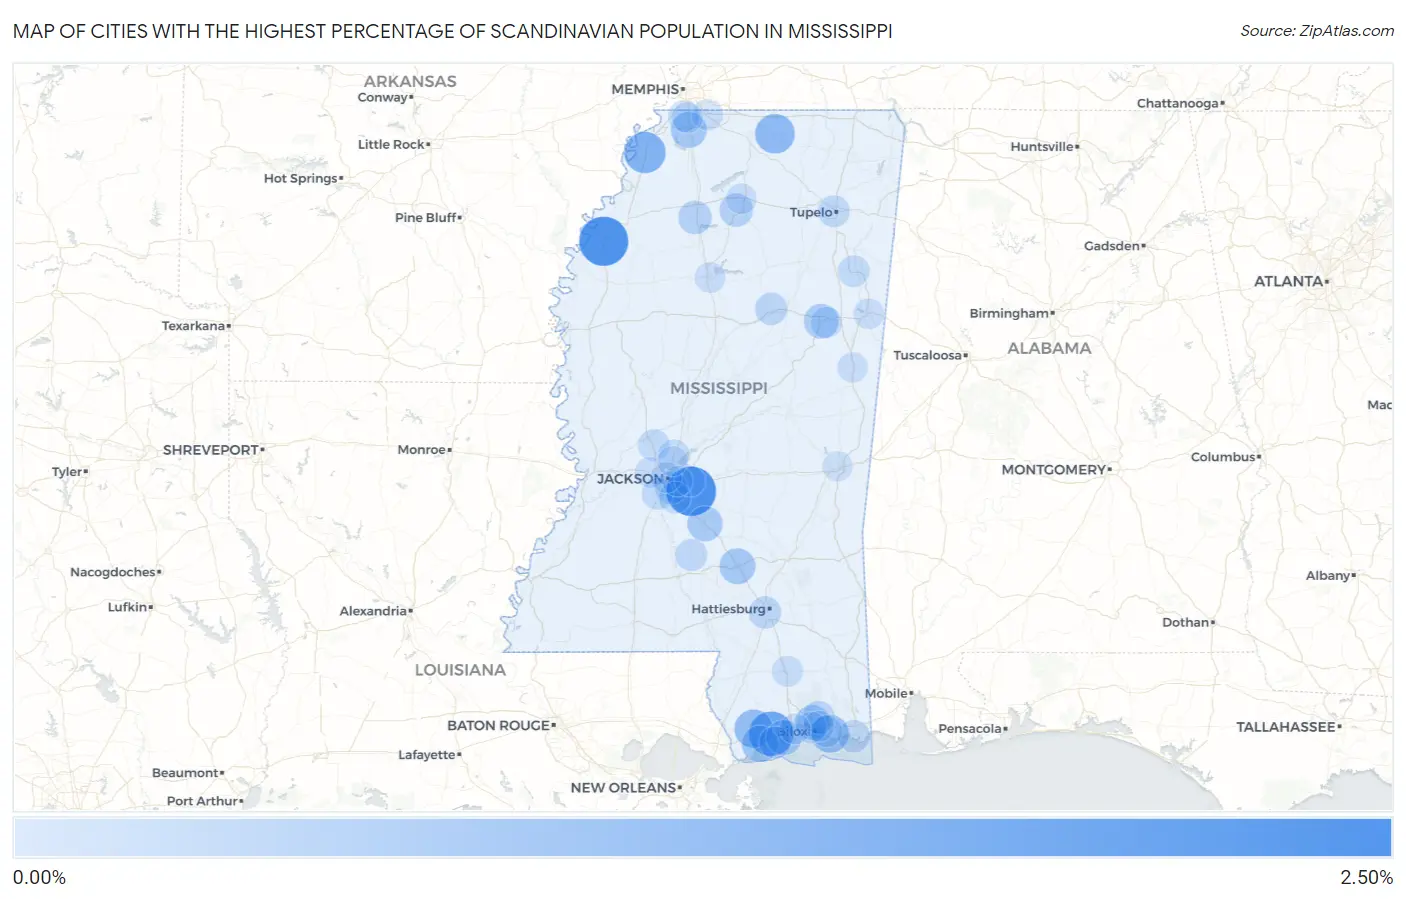Click the Tyler city label

[67, 472]
